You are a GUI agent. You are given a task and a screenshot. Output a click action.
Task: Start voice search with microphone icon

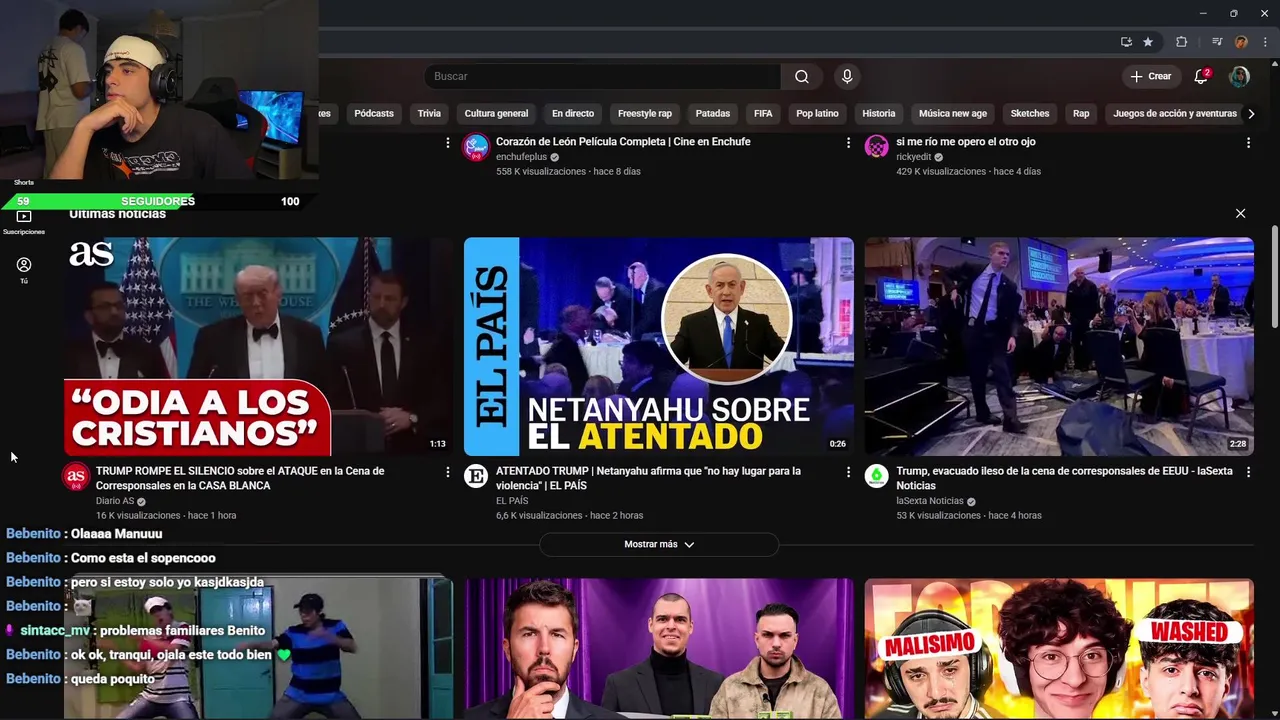pos(847,76)
